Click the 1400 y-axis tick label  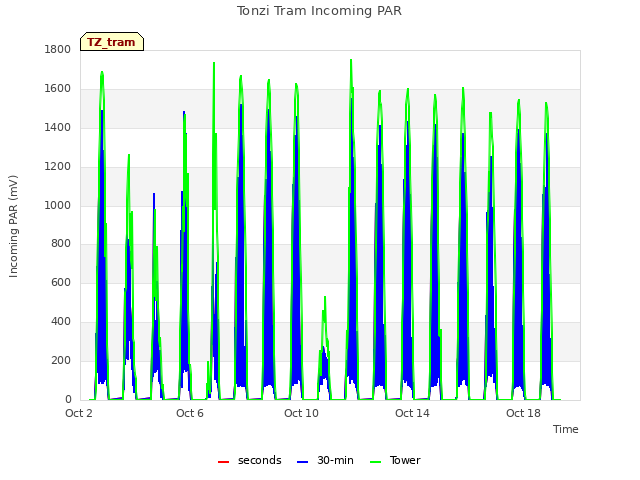click(x=58, y=127)
